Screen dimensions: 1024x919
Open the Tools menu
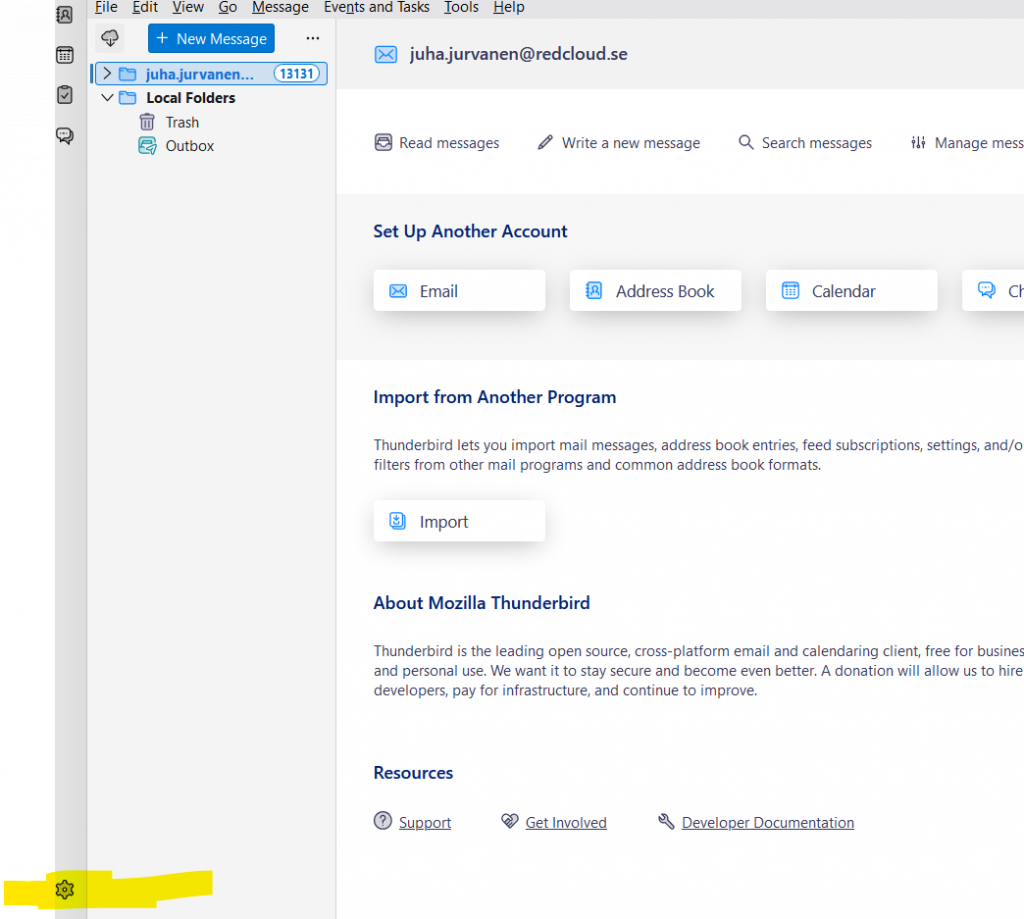click(x=461, y=8)
